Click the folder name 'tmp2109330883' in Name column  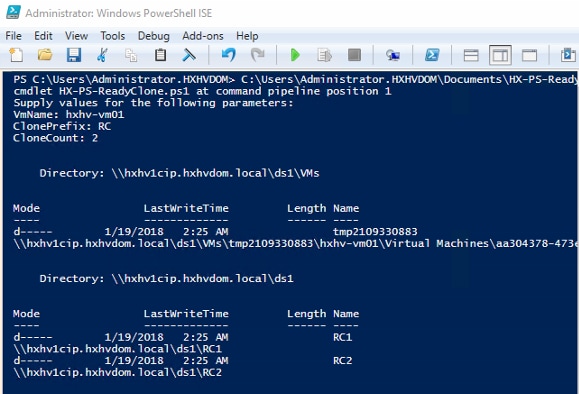pos(375,232)
